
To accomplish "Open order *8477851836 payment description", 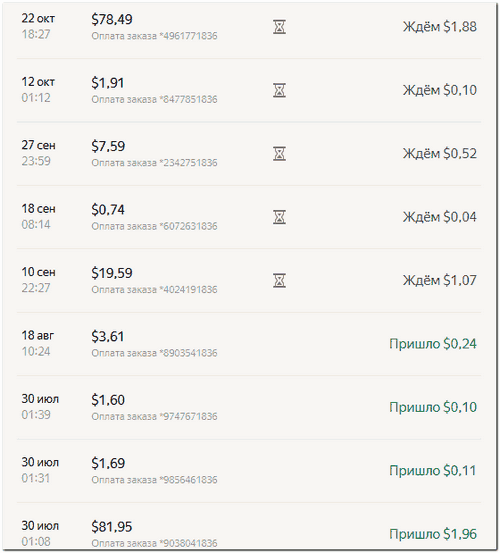I will [154, 99].
